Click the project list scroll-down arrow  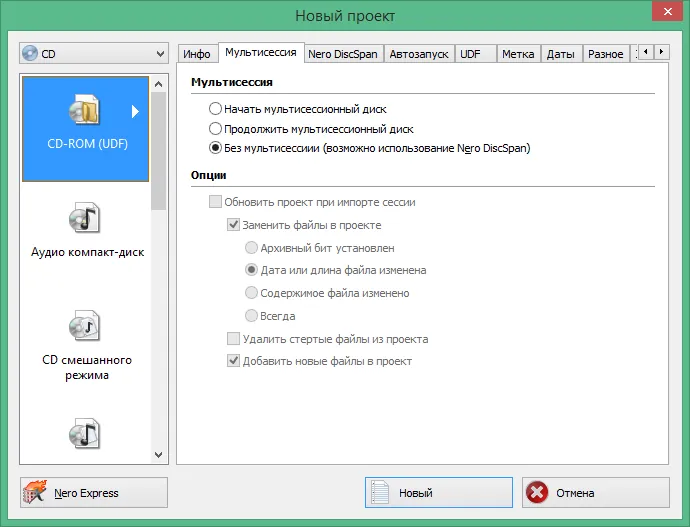[158, 455]
